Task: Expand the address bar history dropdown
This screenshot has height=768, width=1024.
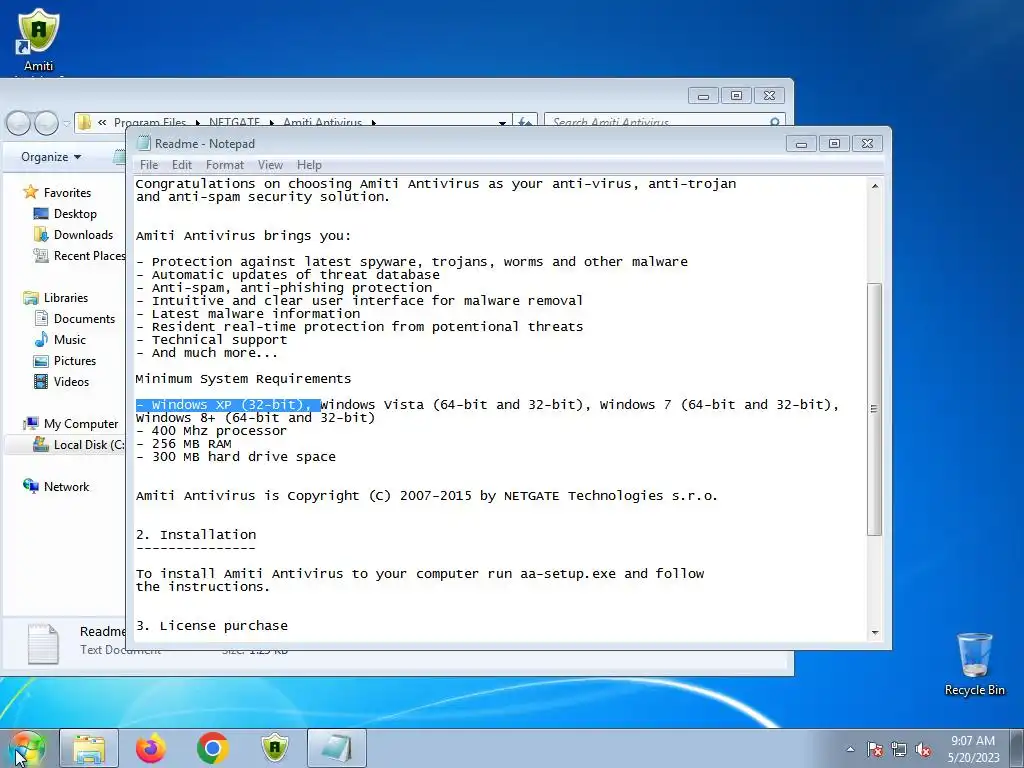Action: pyautogui.click(x=502, y=122)
